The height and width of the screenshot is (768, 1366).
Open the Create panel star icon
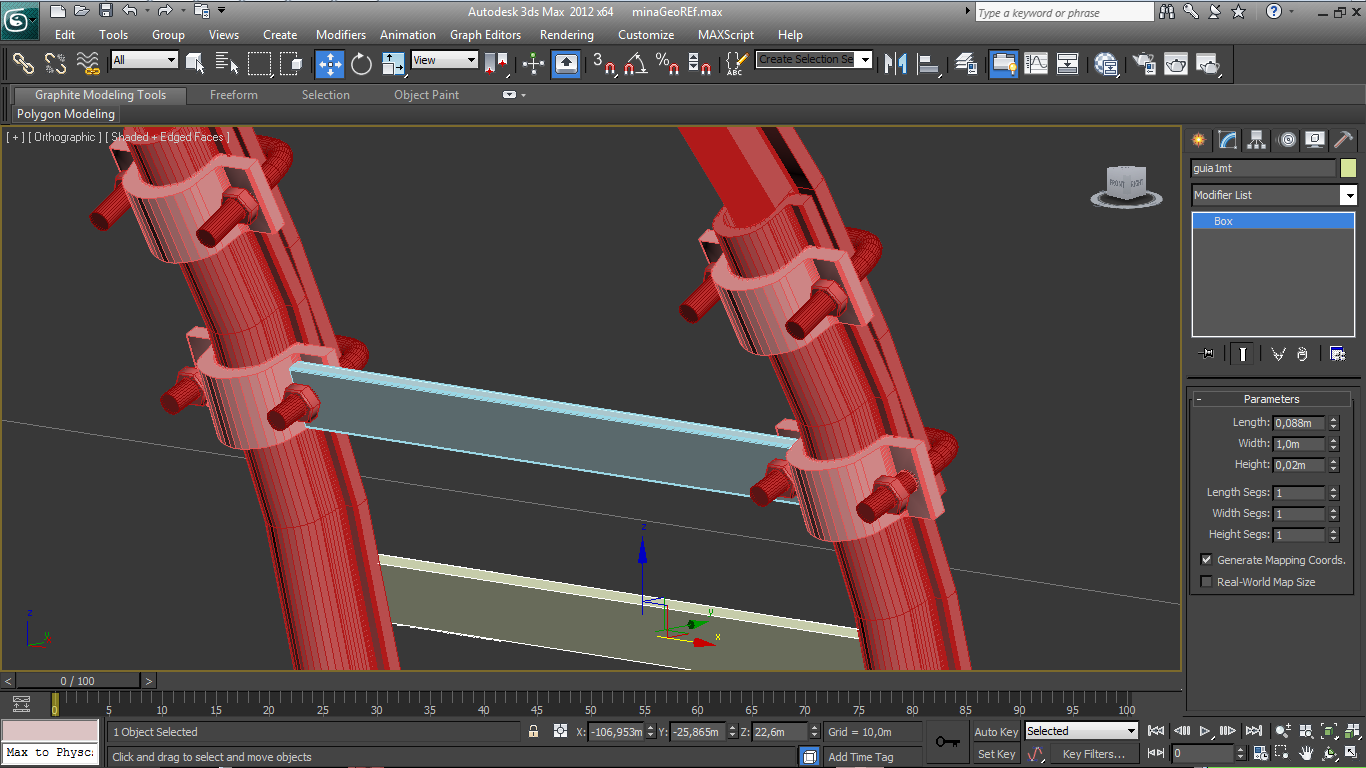click(1198, 140)
